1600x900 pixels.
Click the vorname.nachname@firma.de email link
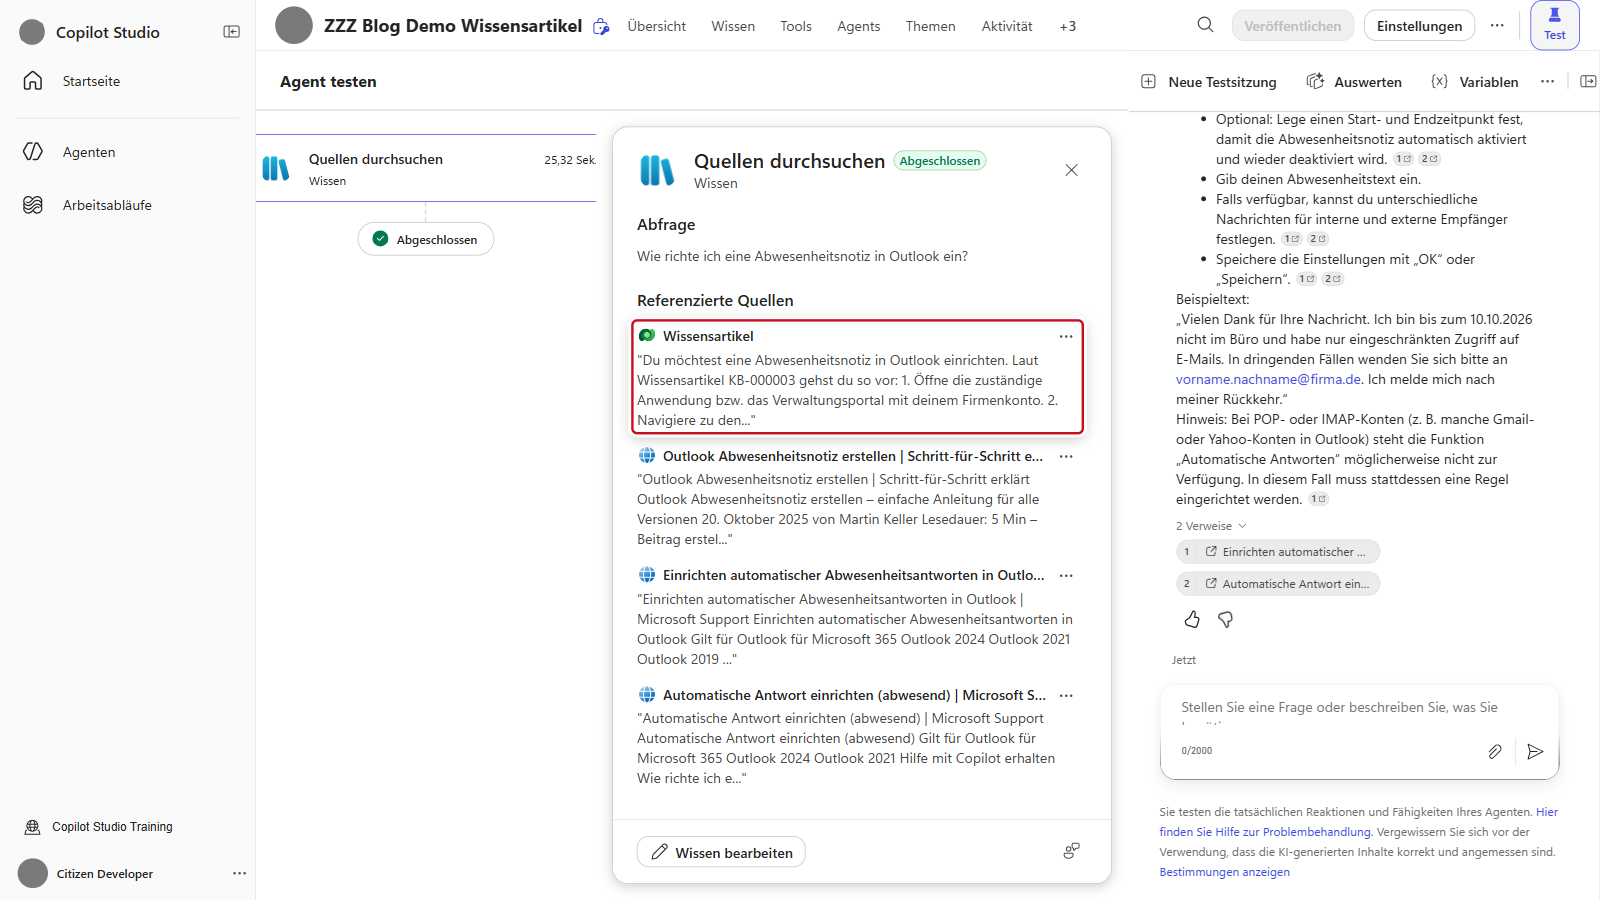click(x=1268, y=379)
